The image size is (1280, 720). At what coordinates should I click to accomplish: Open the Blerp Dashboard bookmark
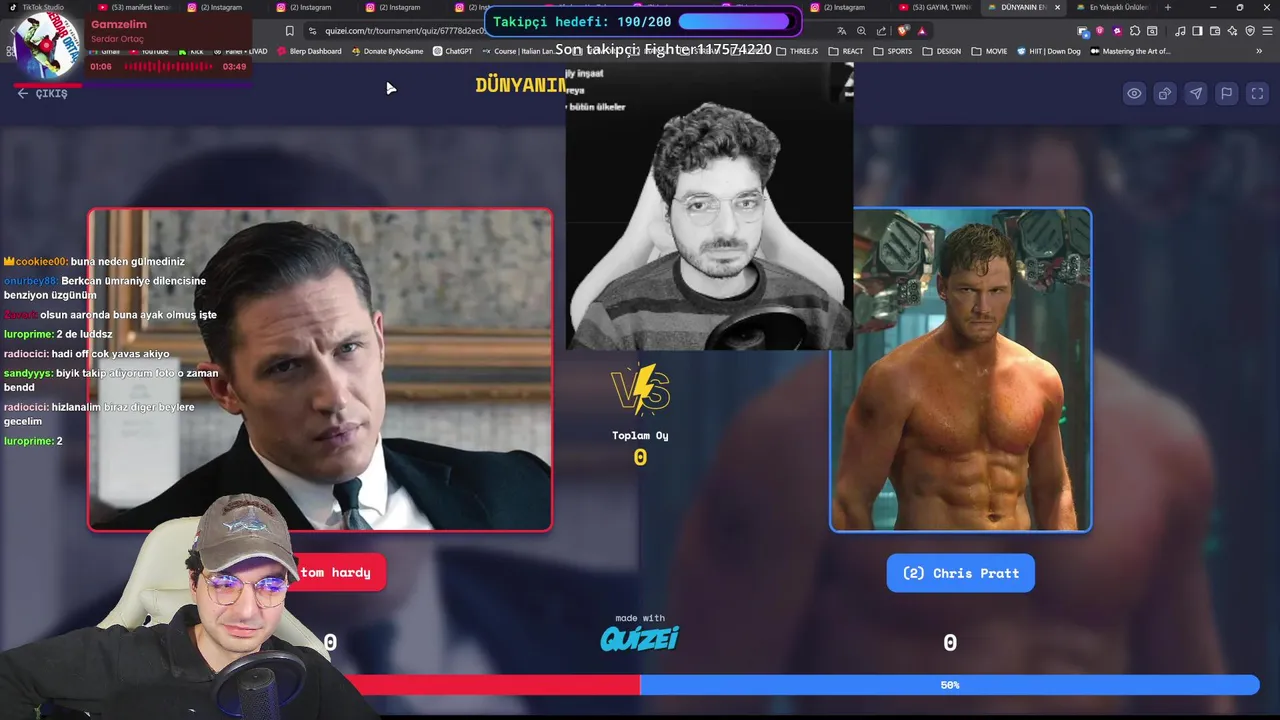(309, 51)
